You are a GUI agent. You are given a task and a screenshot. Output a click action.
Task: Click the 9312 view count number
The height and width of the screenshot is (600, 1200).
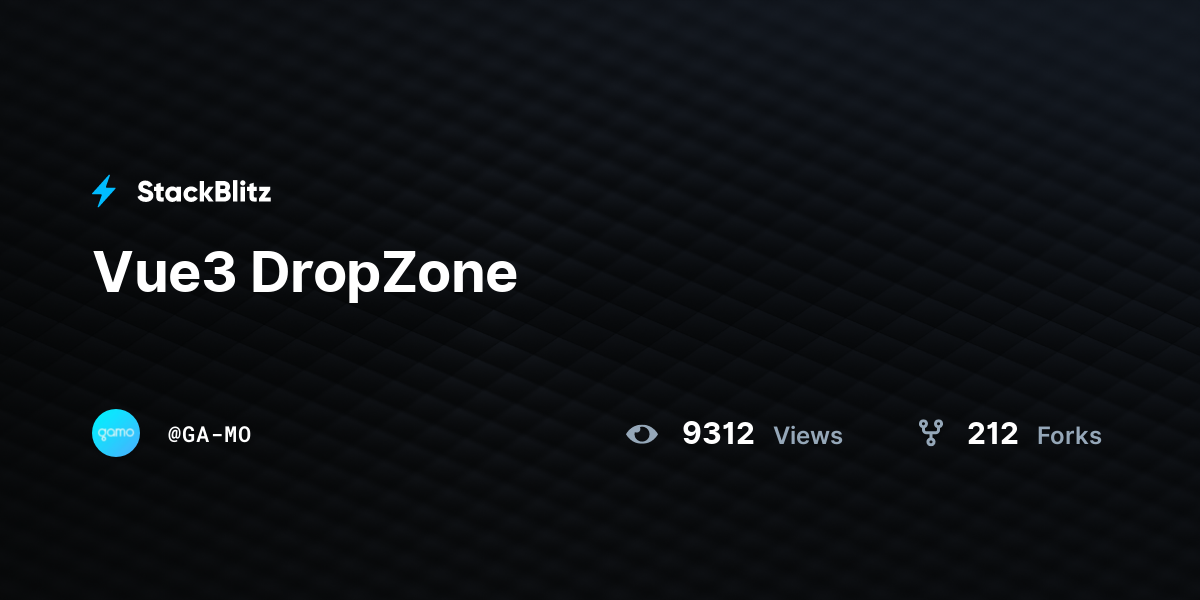coord(718,434)
